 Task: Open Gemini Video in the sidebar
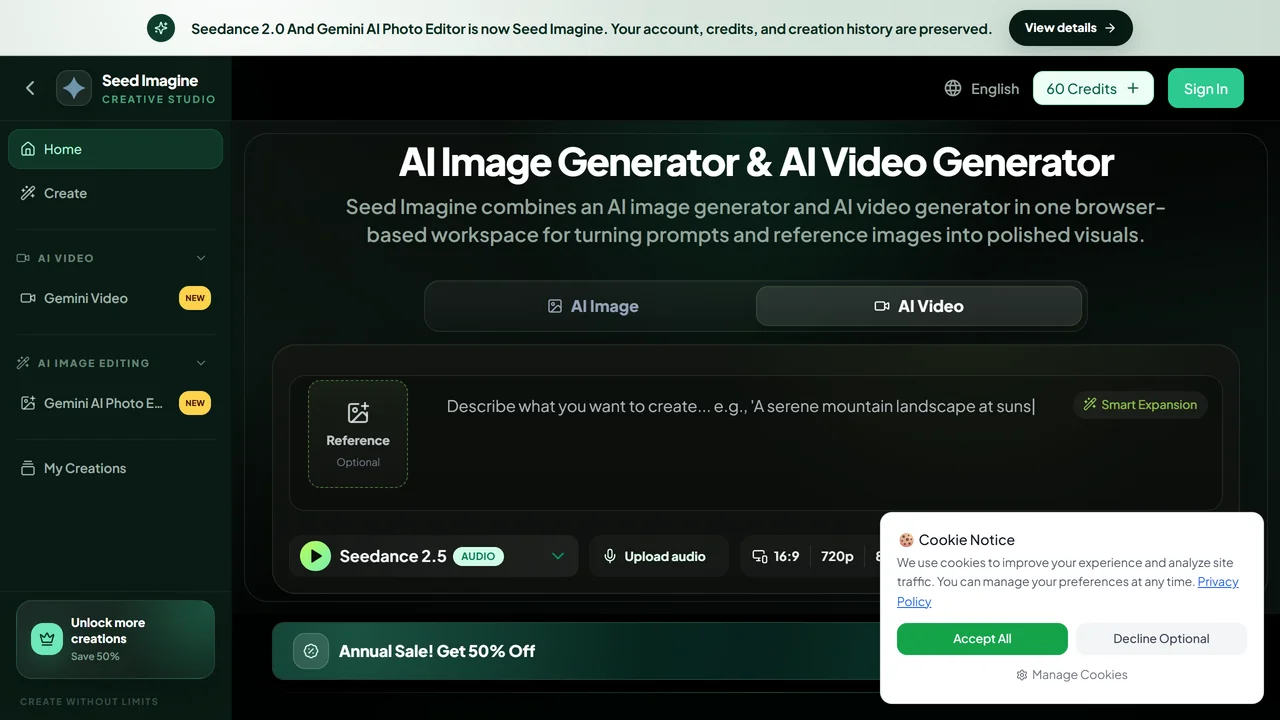click(x=115, y=298)
